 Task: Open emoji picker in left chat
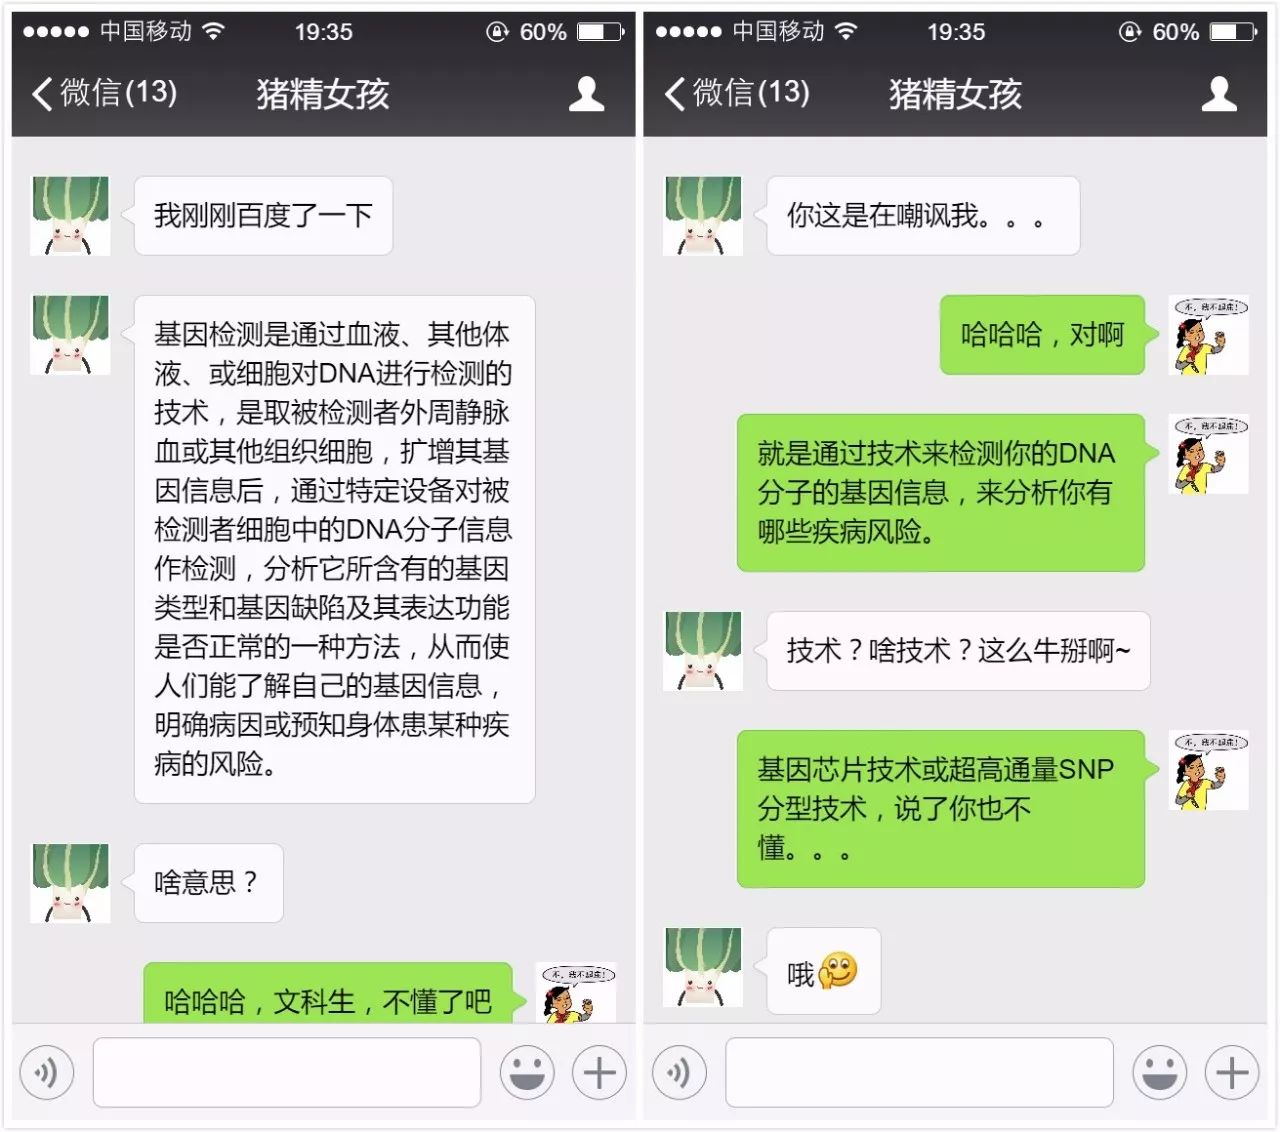527,1073
